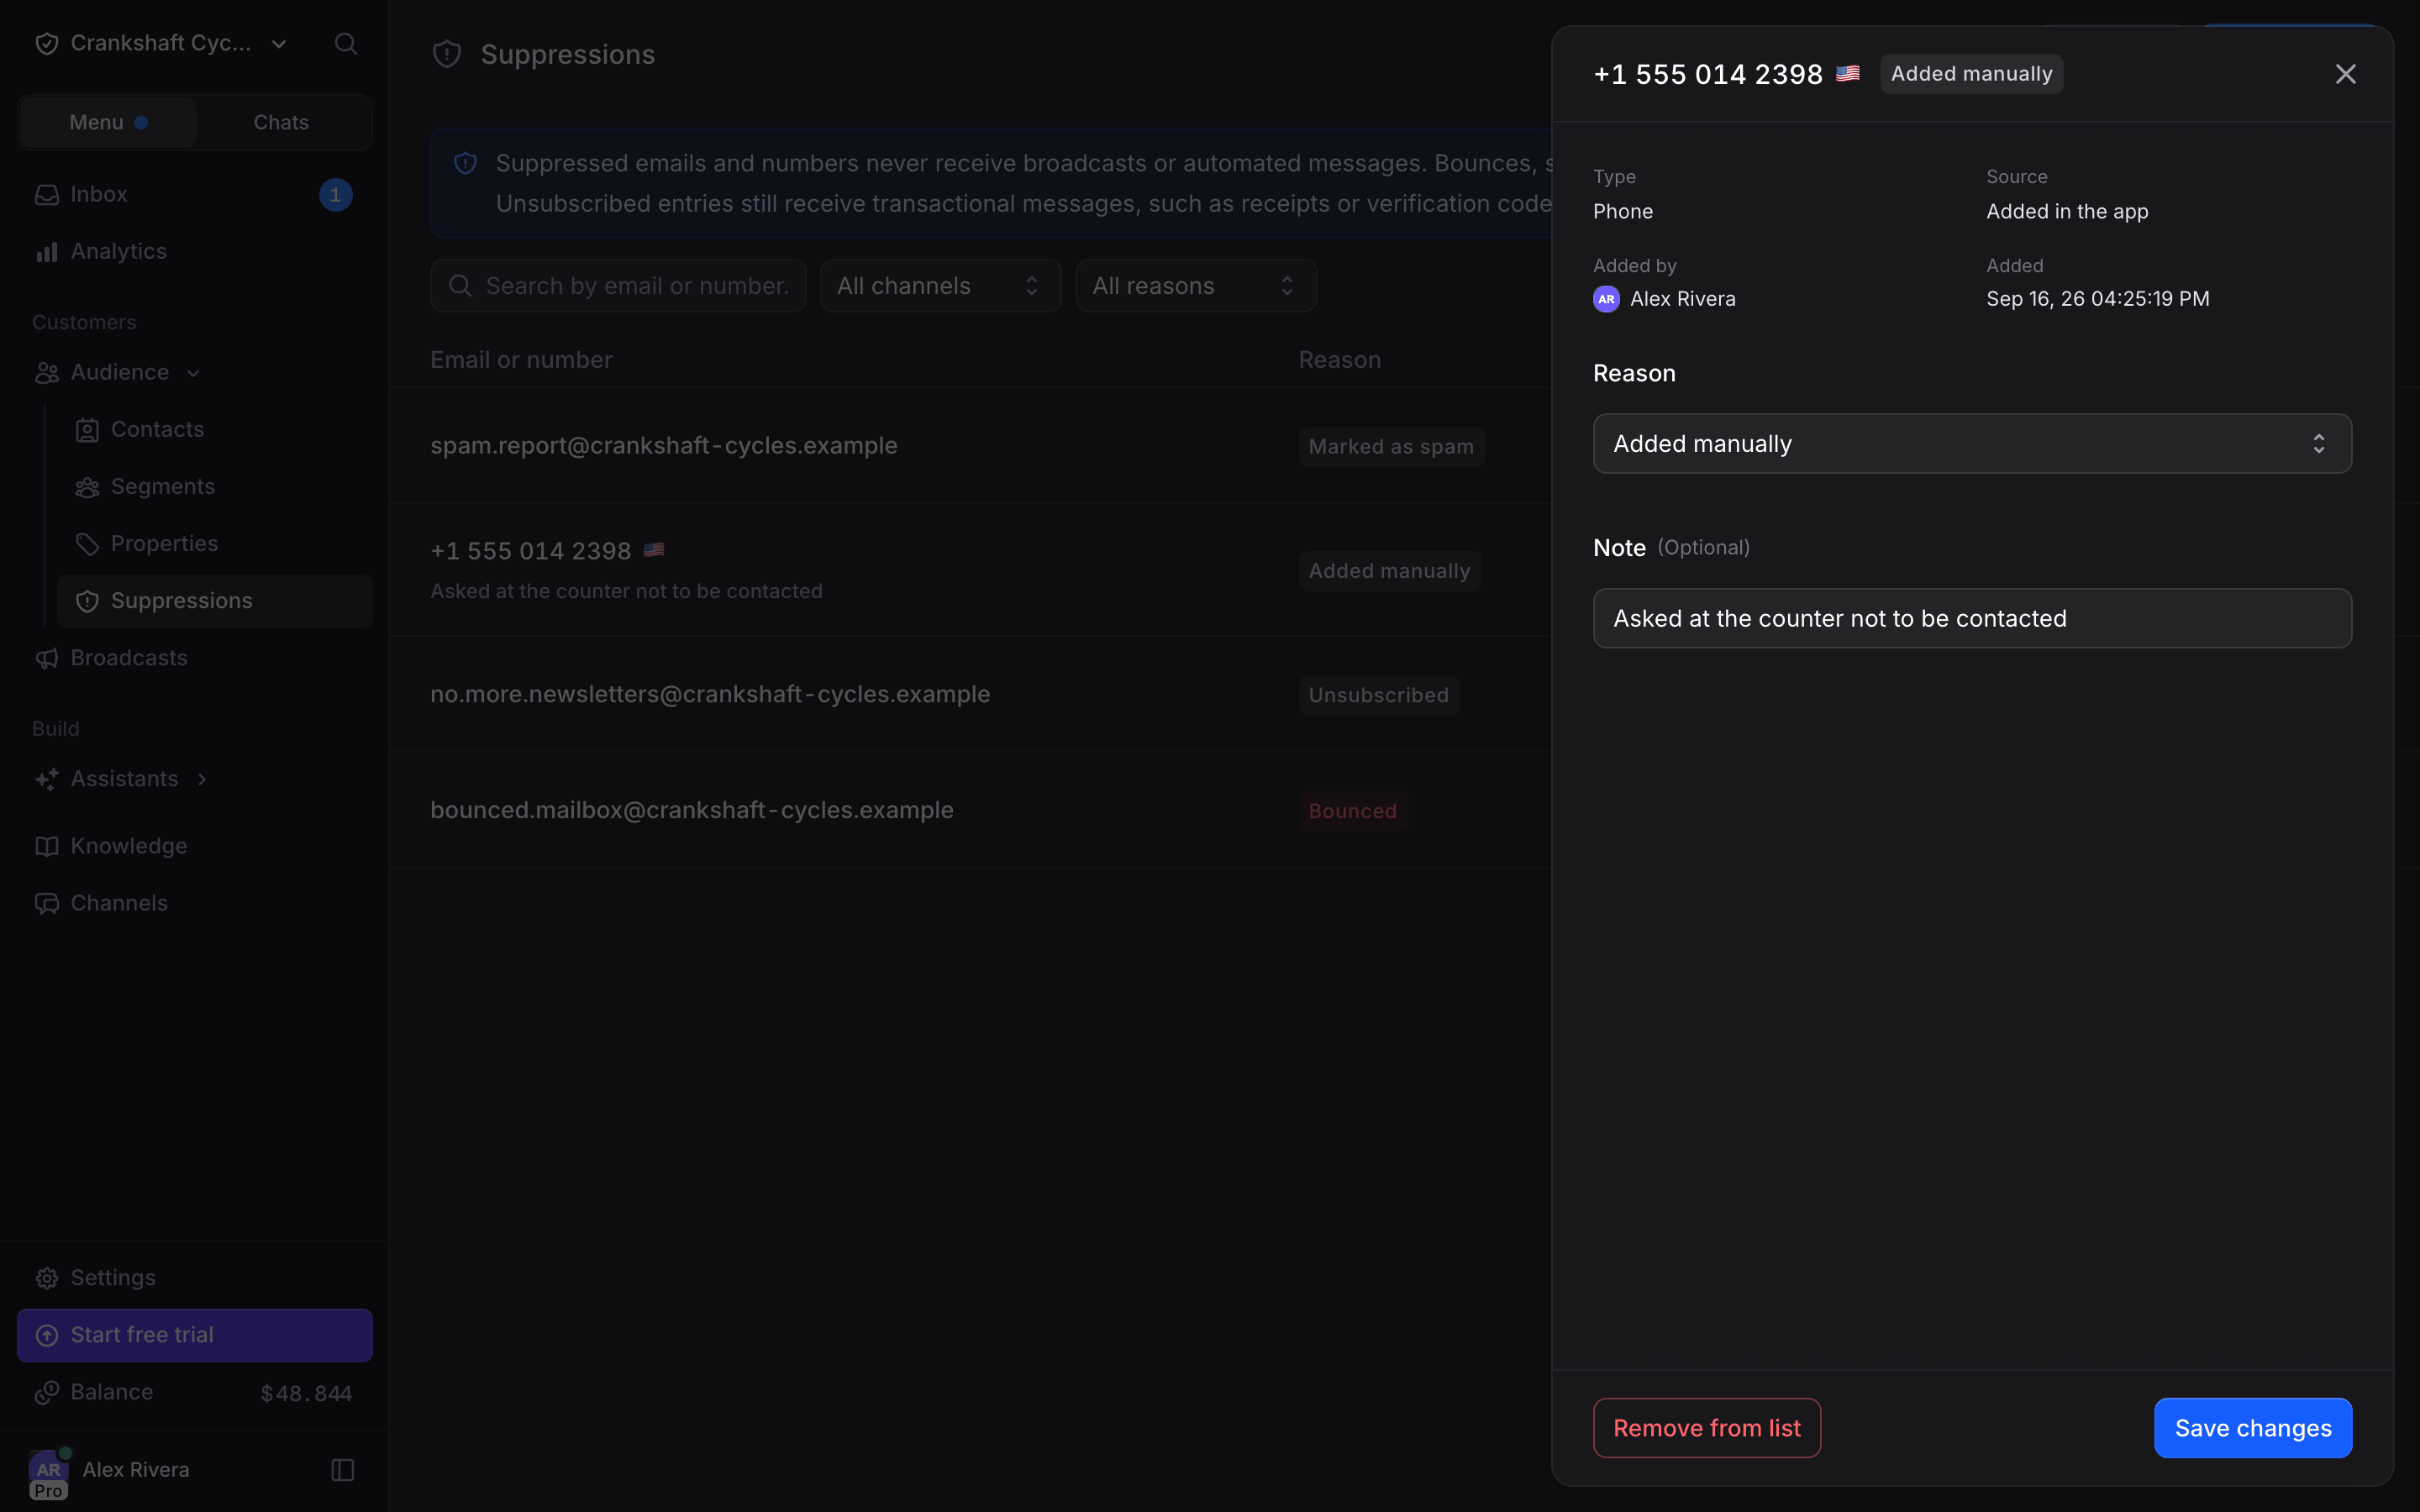The image size is (2420, 1512).
Task: Click the Bounced reason badge
Action: pos(1353,811)
